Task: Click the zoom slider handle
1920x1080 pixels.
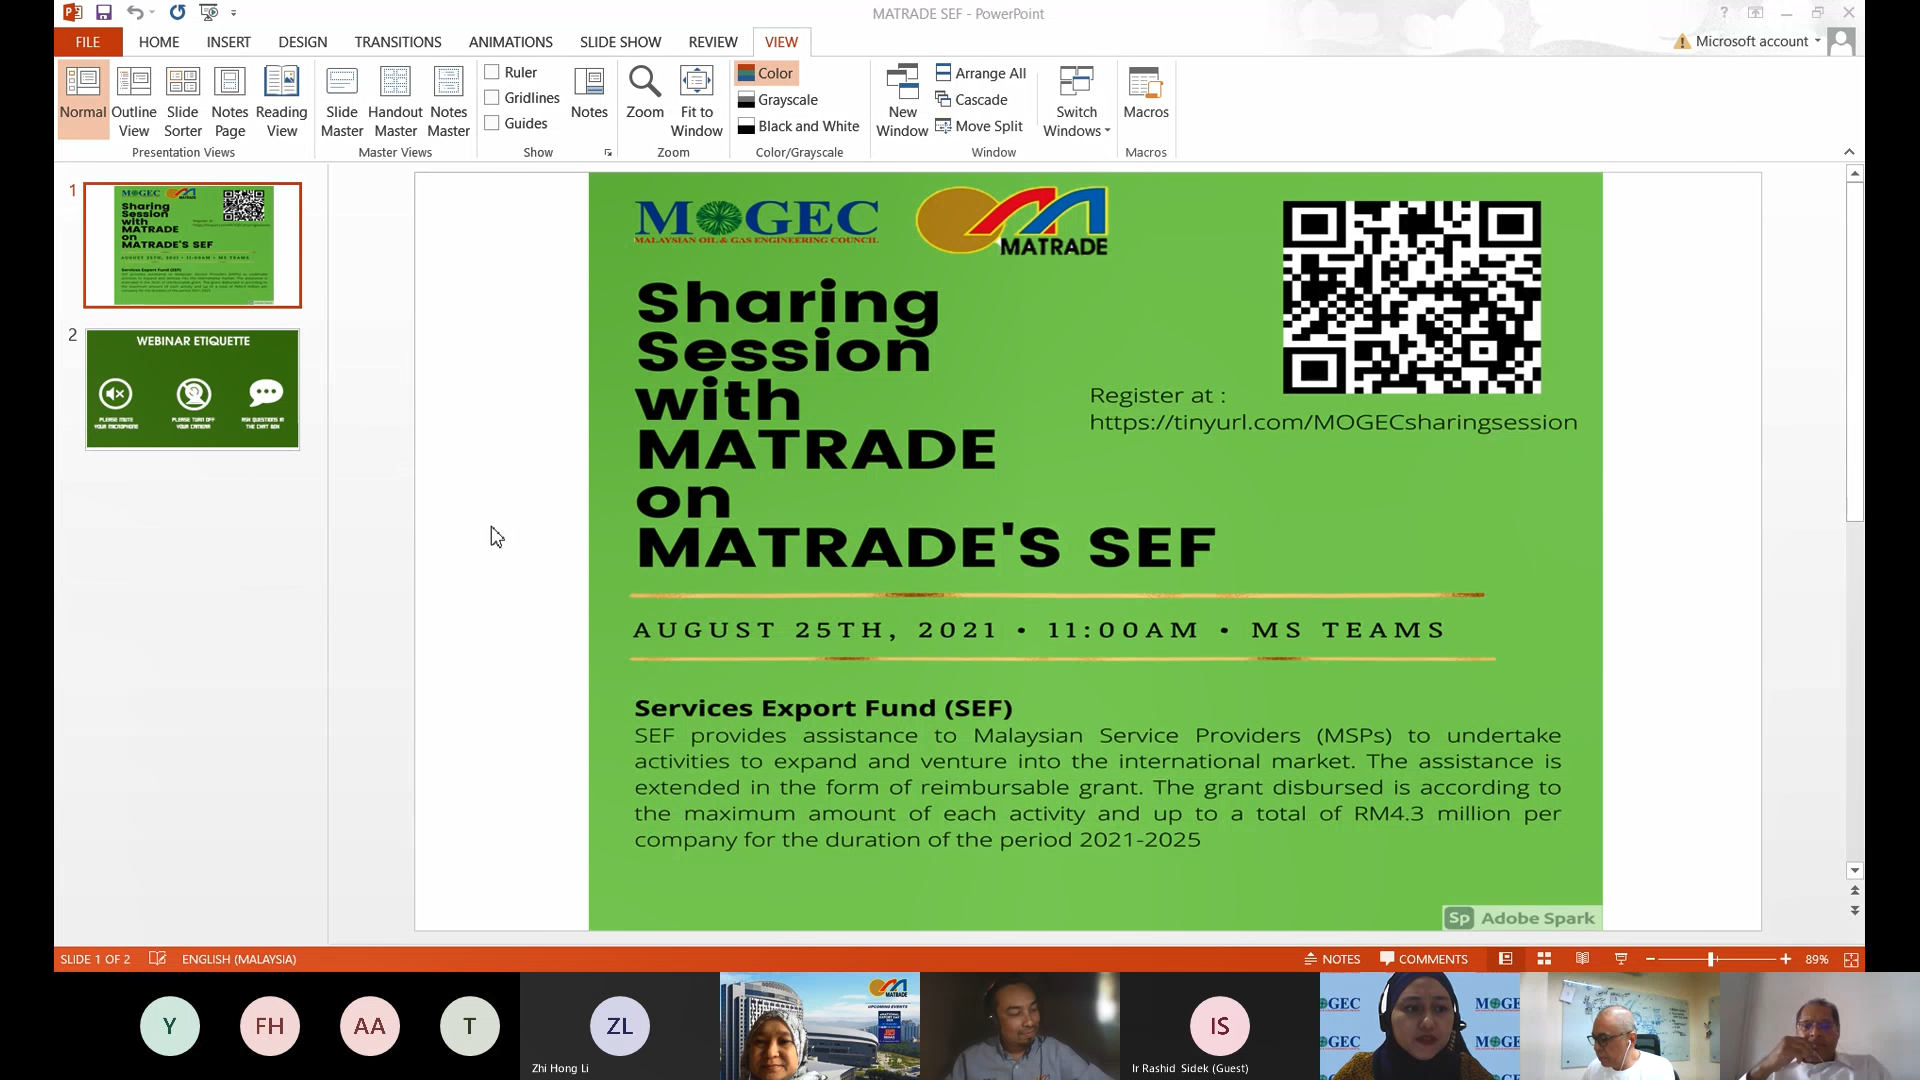Action: [1711, 959]
